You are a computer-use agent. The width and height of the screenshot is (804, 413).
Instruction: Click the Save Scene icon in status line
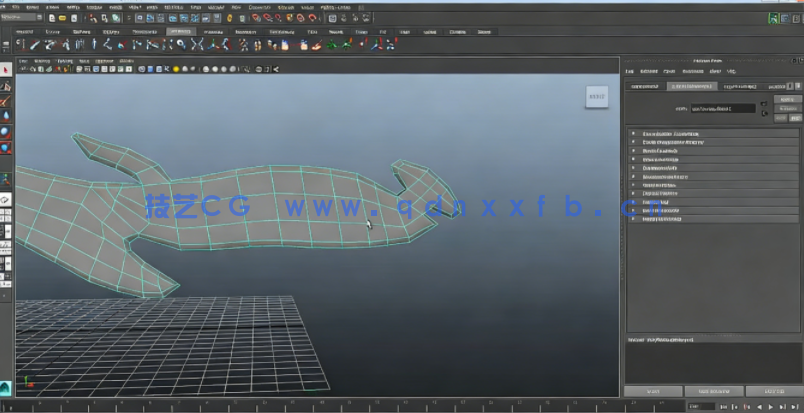point(76,17)
